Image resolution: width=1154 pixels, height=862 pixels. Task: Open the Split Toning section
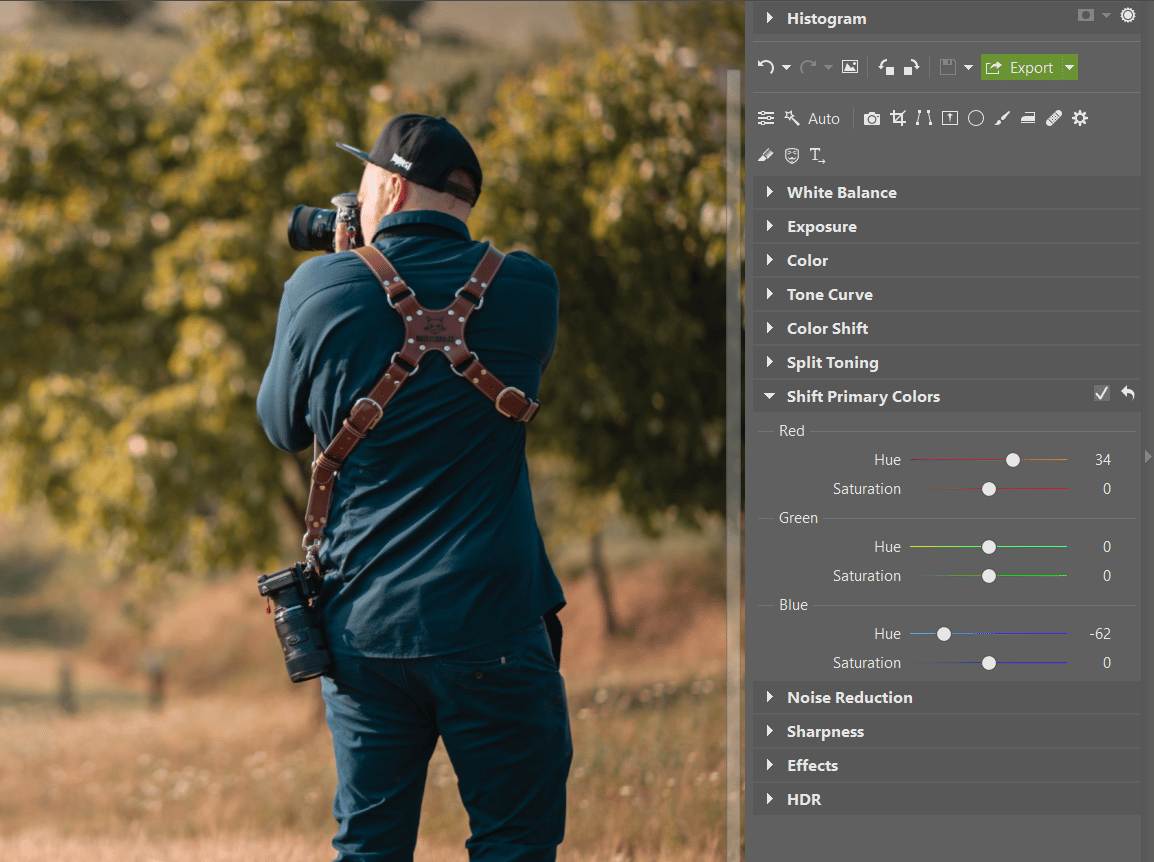click(x=832, y=362)
